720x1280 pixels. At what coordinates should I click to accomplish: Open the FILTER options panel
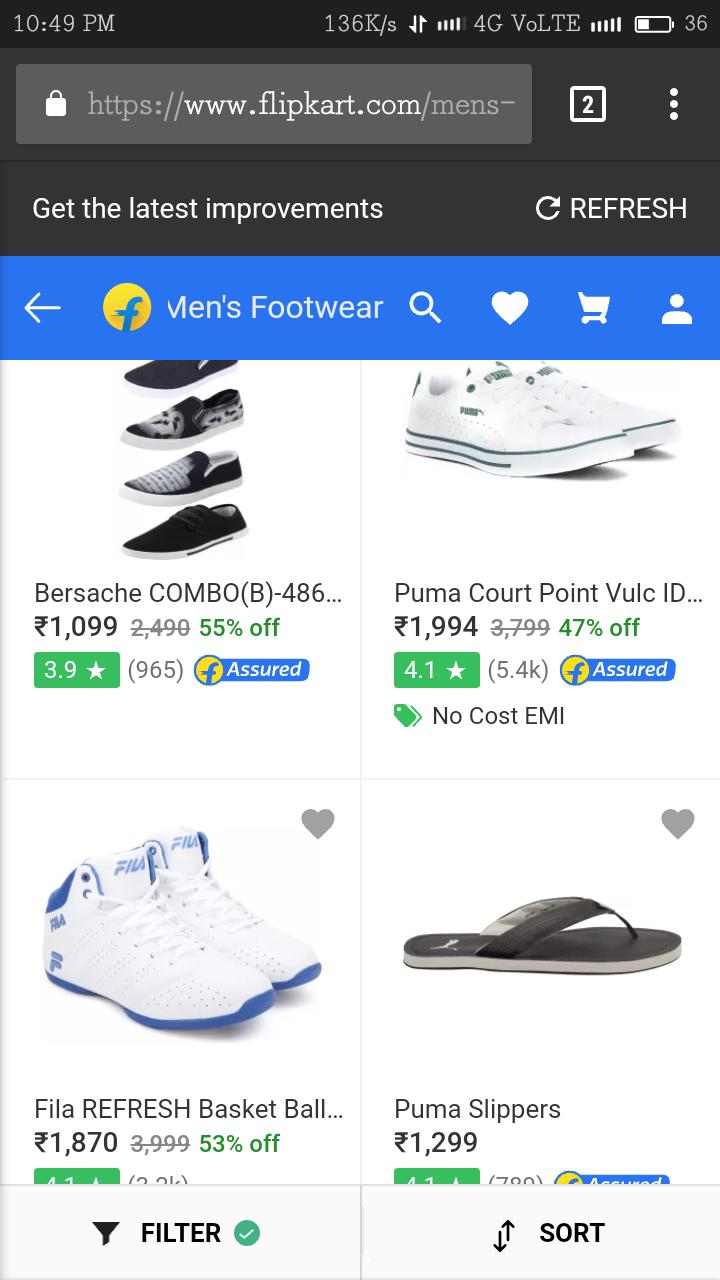point(180,1233)
